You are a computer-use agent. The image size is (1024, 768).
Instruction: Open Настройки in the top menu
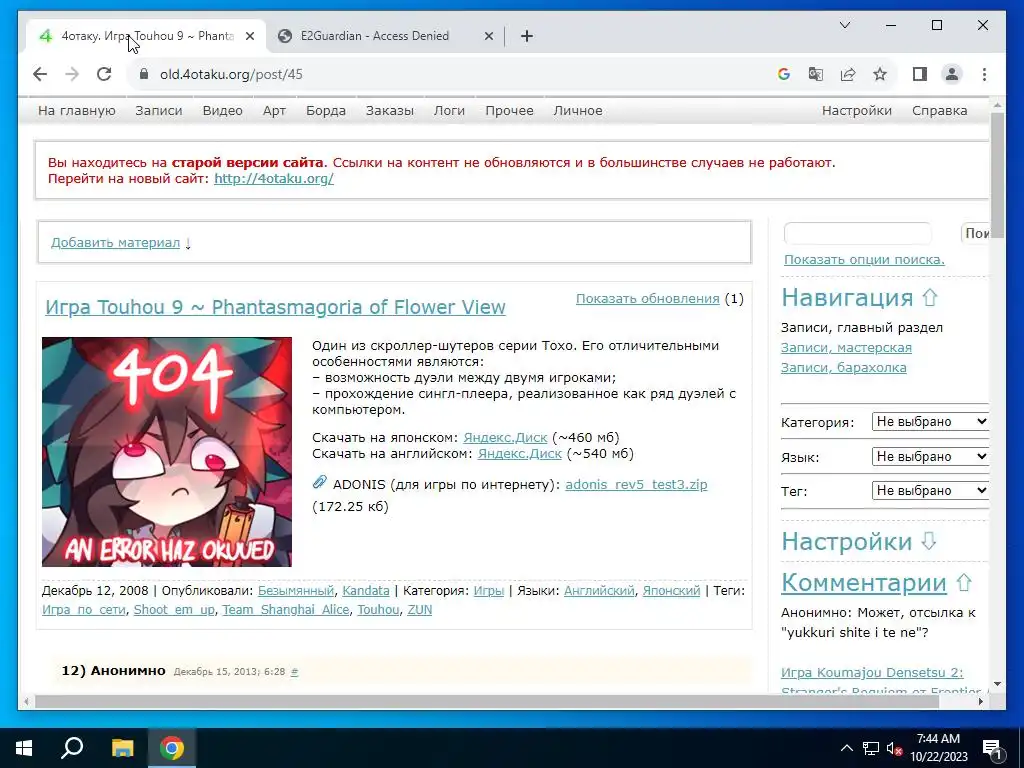[857, 110]
